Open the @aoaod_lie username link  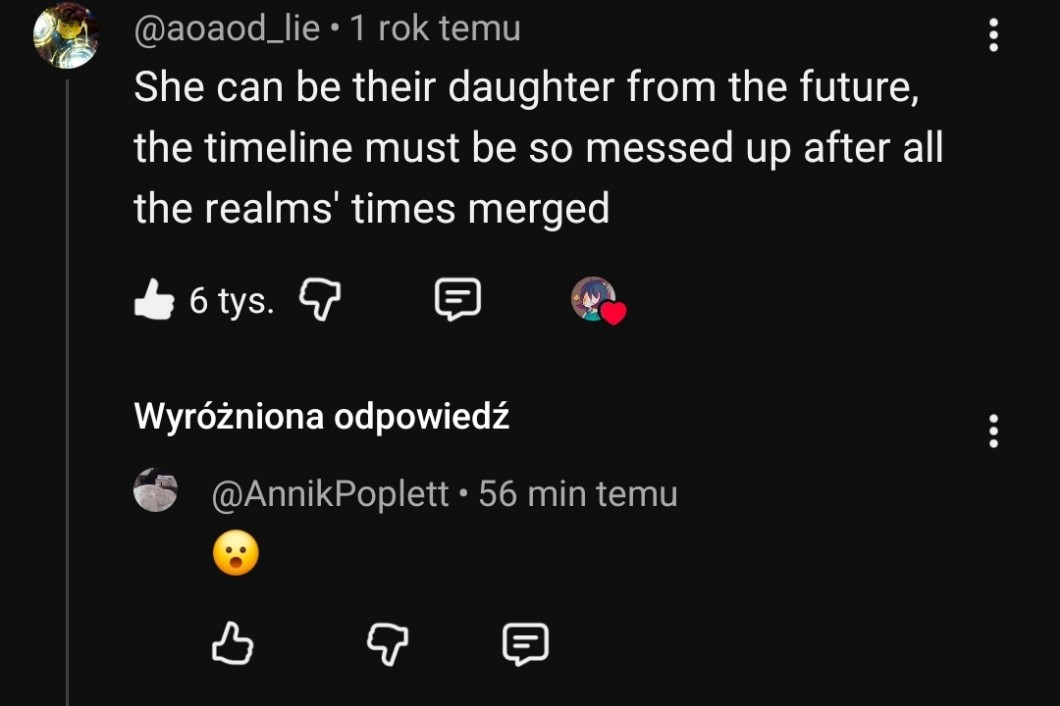pos(227,29)
